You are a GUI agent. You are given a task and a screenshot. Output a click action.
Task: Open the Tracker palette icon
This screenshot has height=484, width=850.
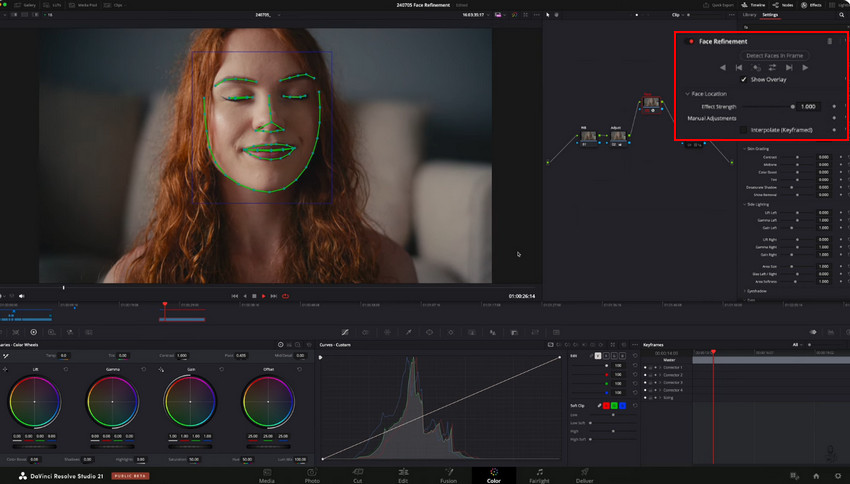coord(450,332)
